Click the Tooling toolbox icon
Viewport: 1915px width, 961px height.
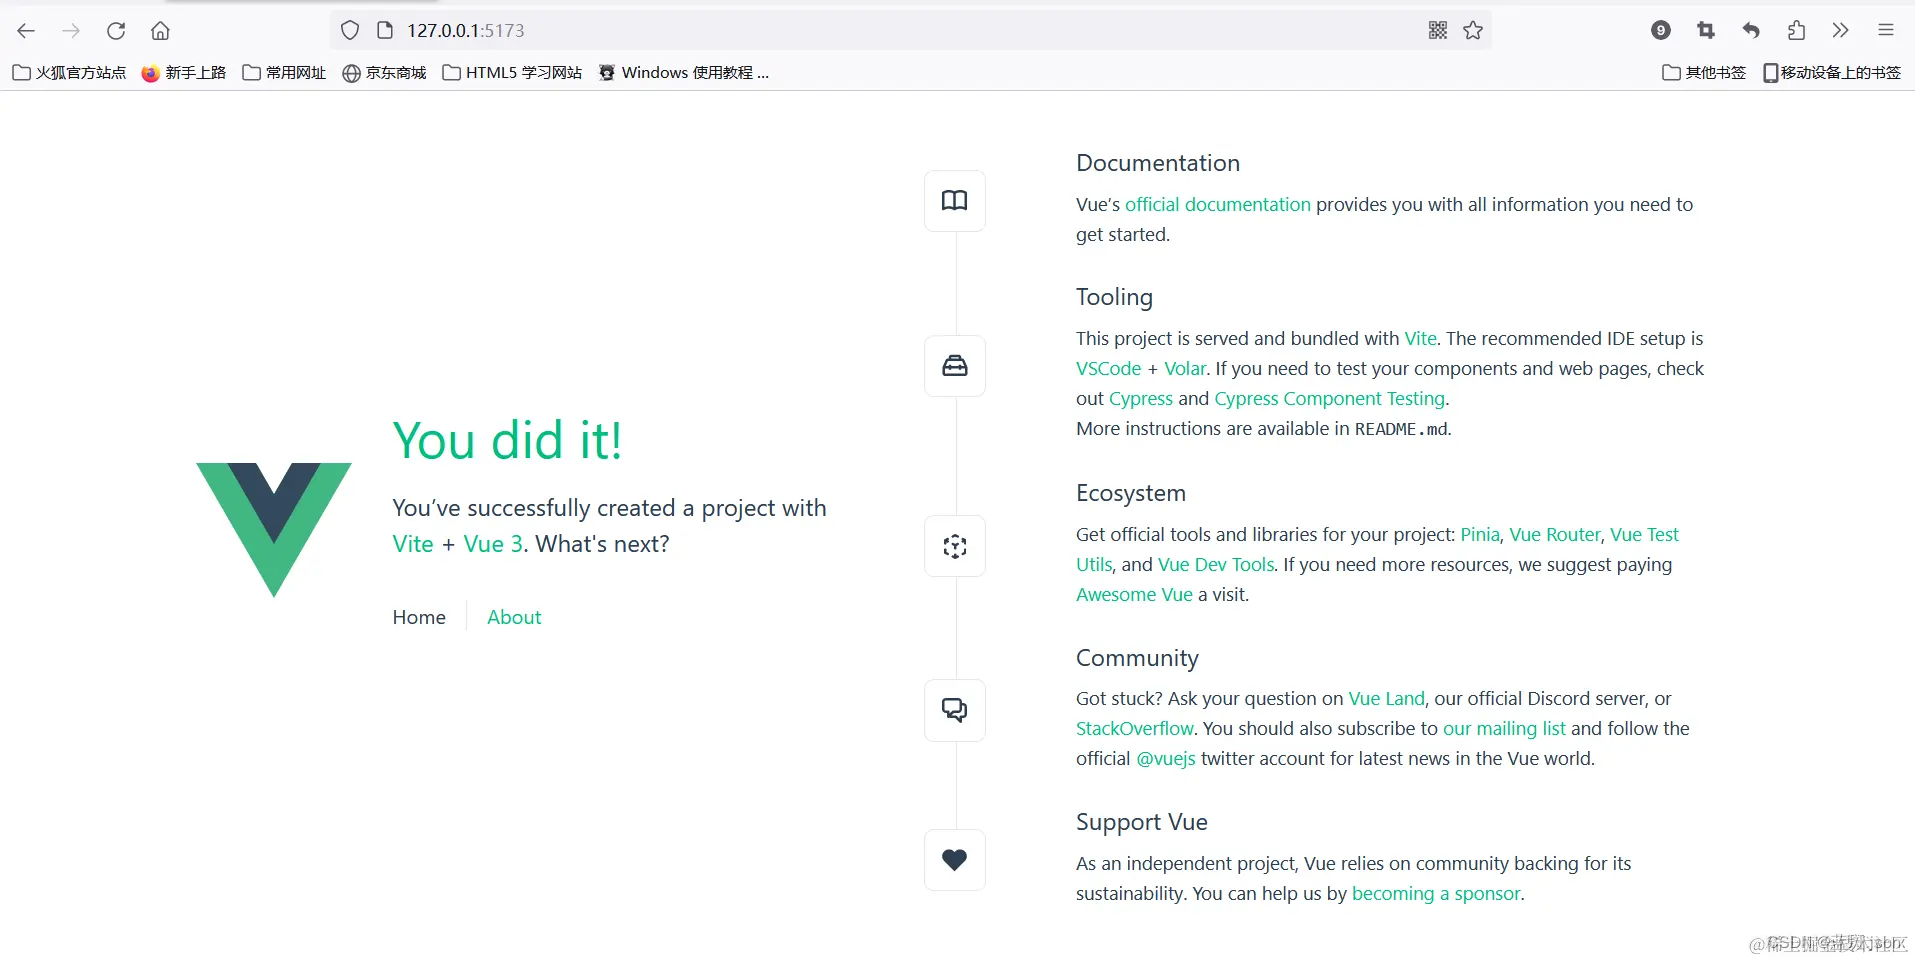coord(955,366)
